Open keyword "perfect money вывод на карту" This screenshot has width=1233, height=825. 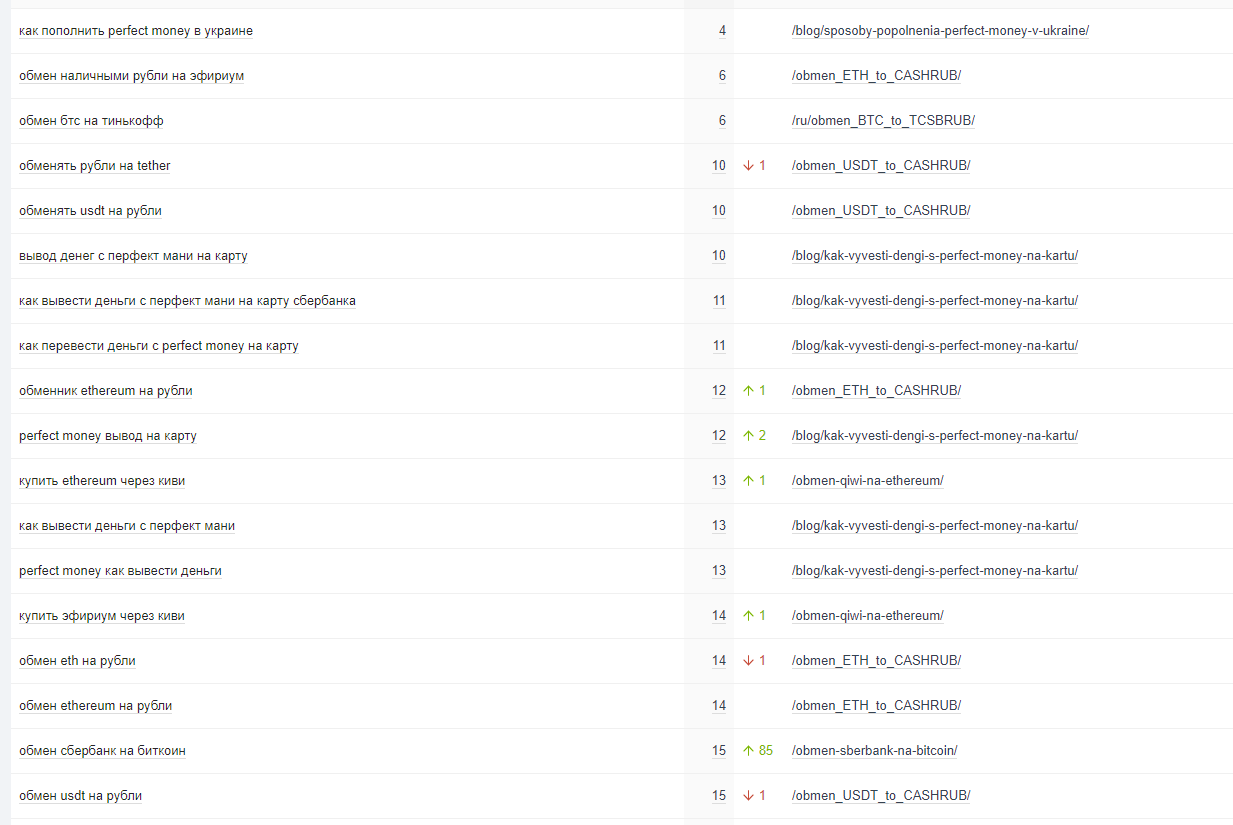pos(108,436)
